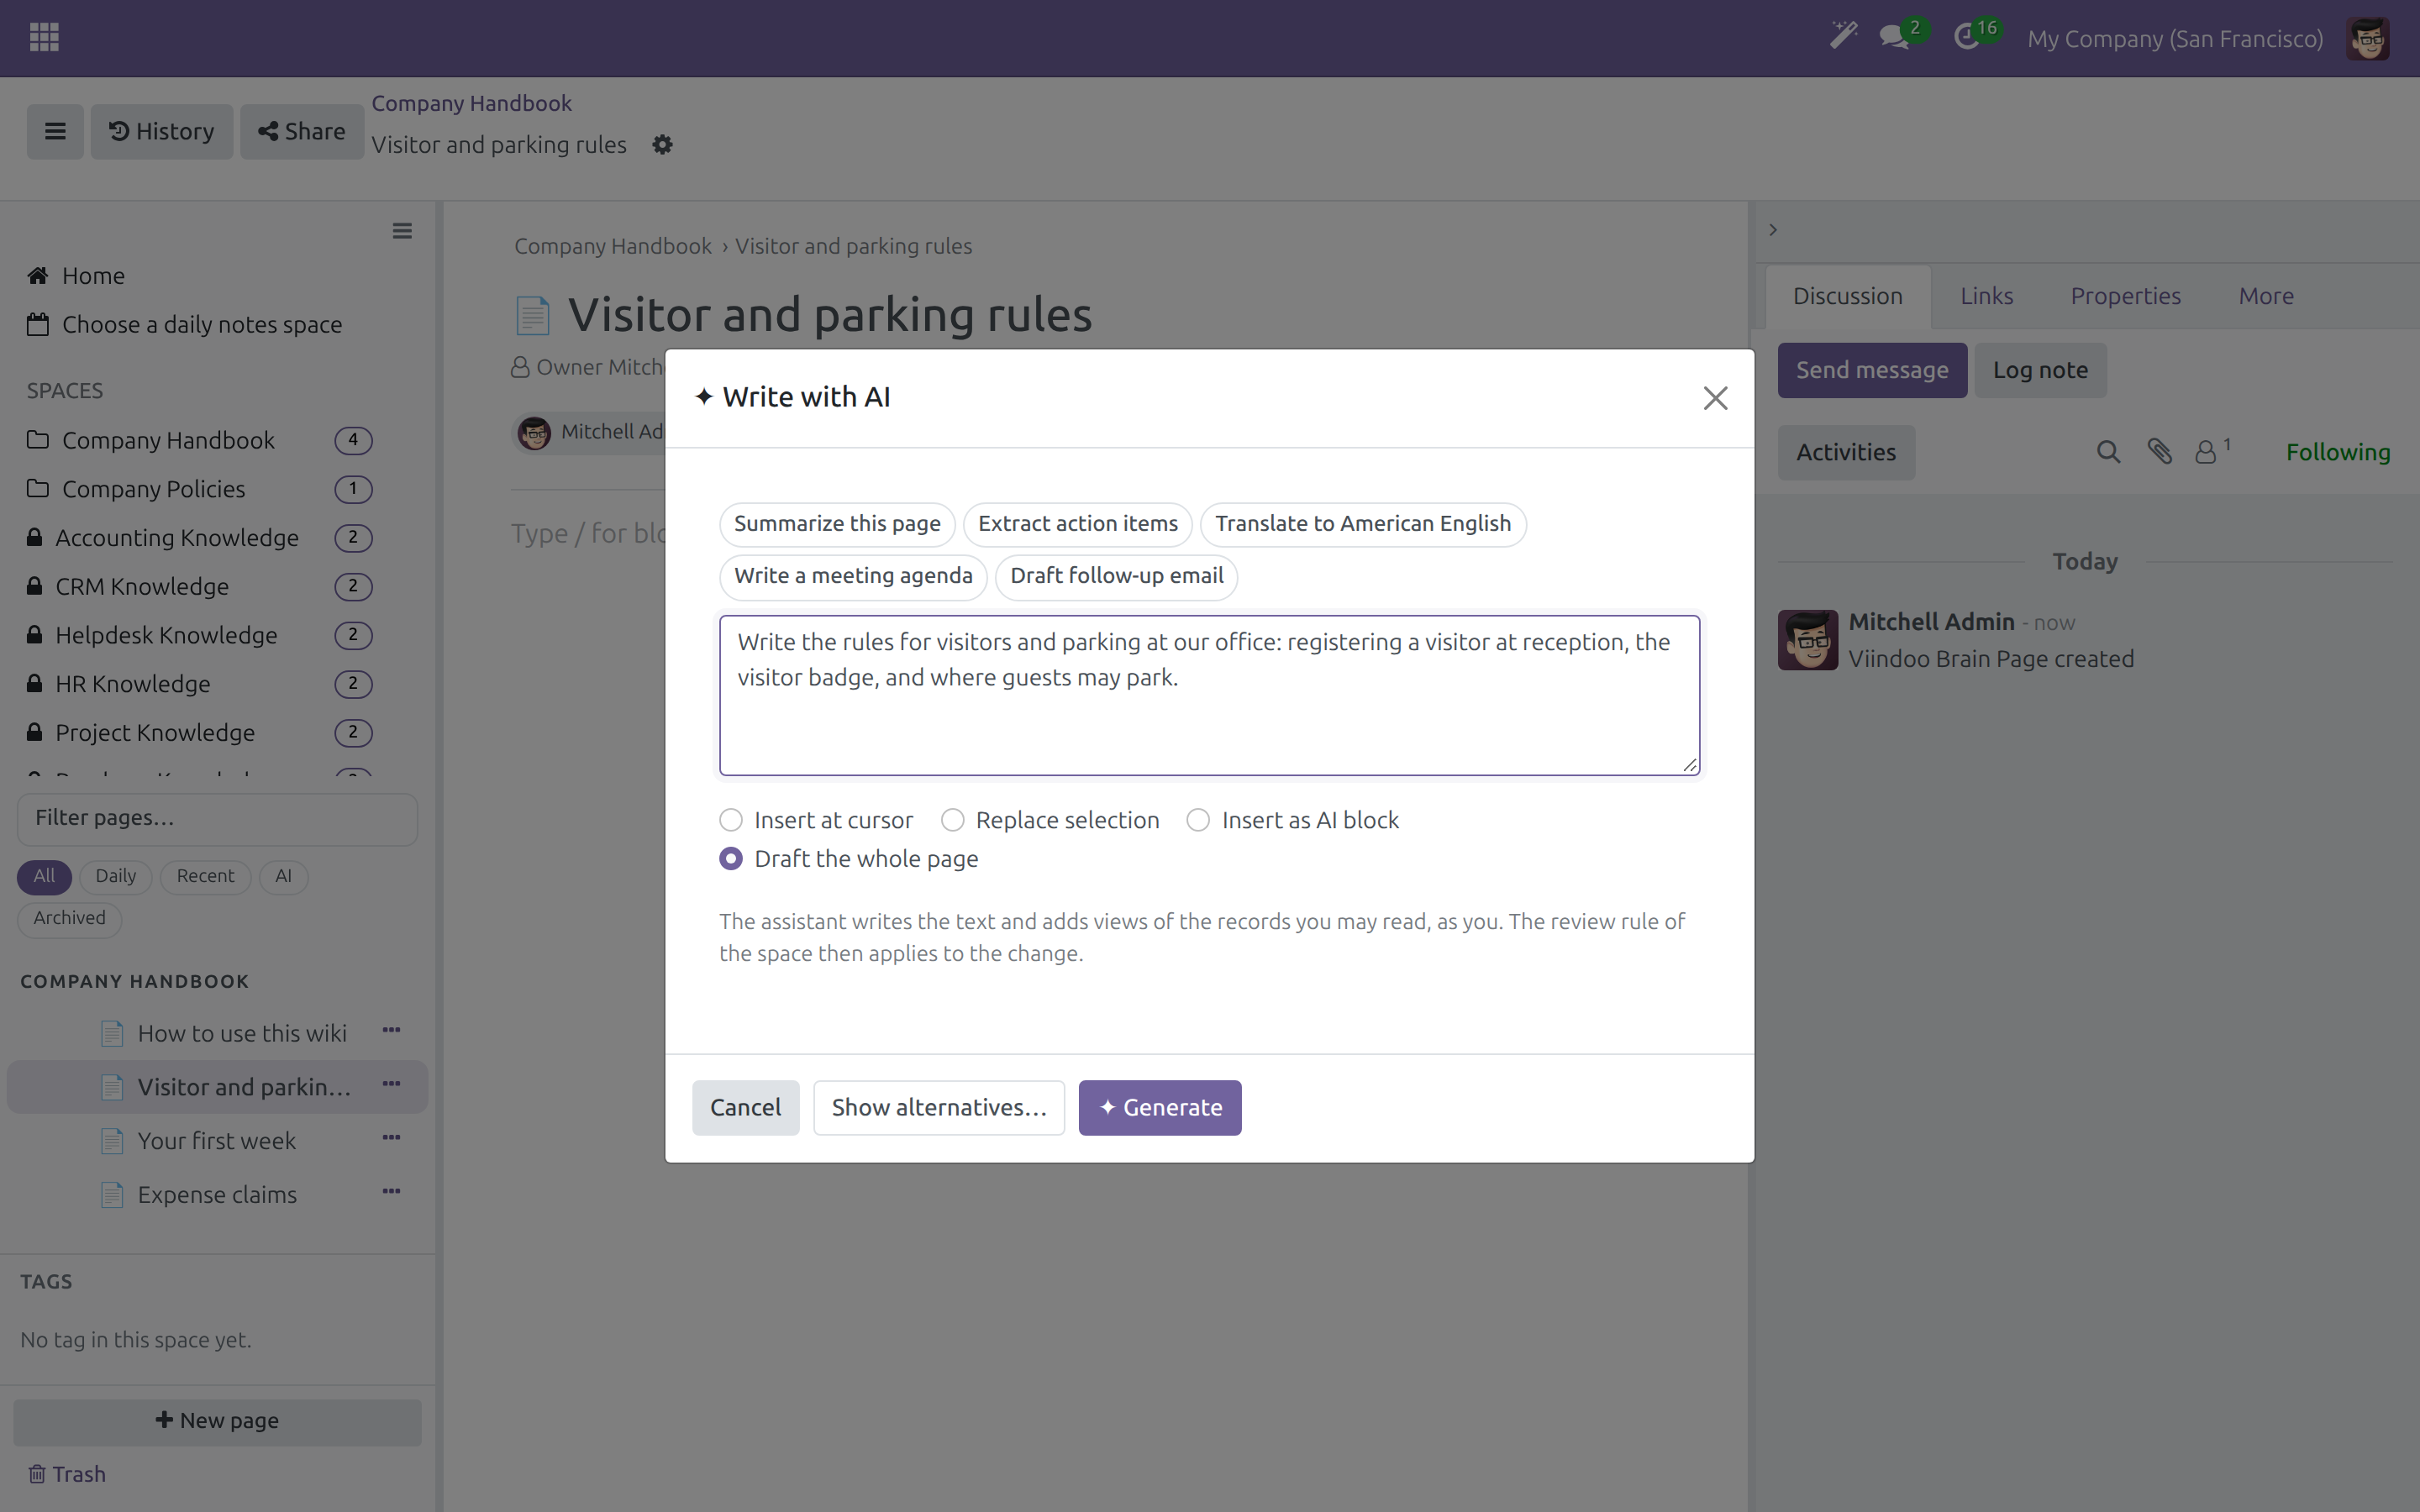2420x1512 pixels.
Task: Select Draft the whole page option
Action: coord(731,859)
